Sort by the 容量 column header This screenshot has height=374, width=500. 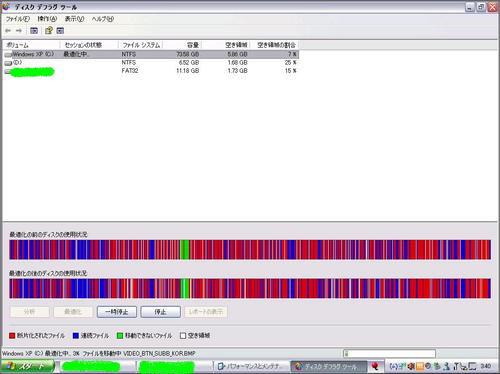coord(182,45)
